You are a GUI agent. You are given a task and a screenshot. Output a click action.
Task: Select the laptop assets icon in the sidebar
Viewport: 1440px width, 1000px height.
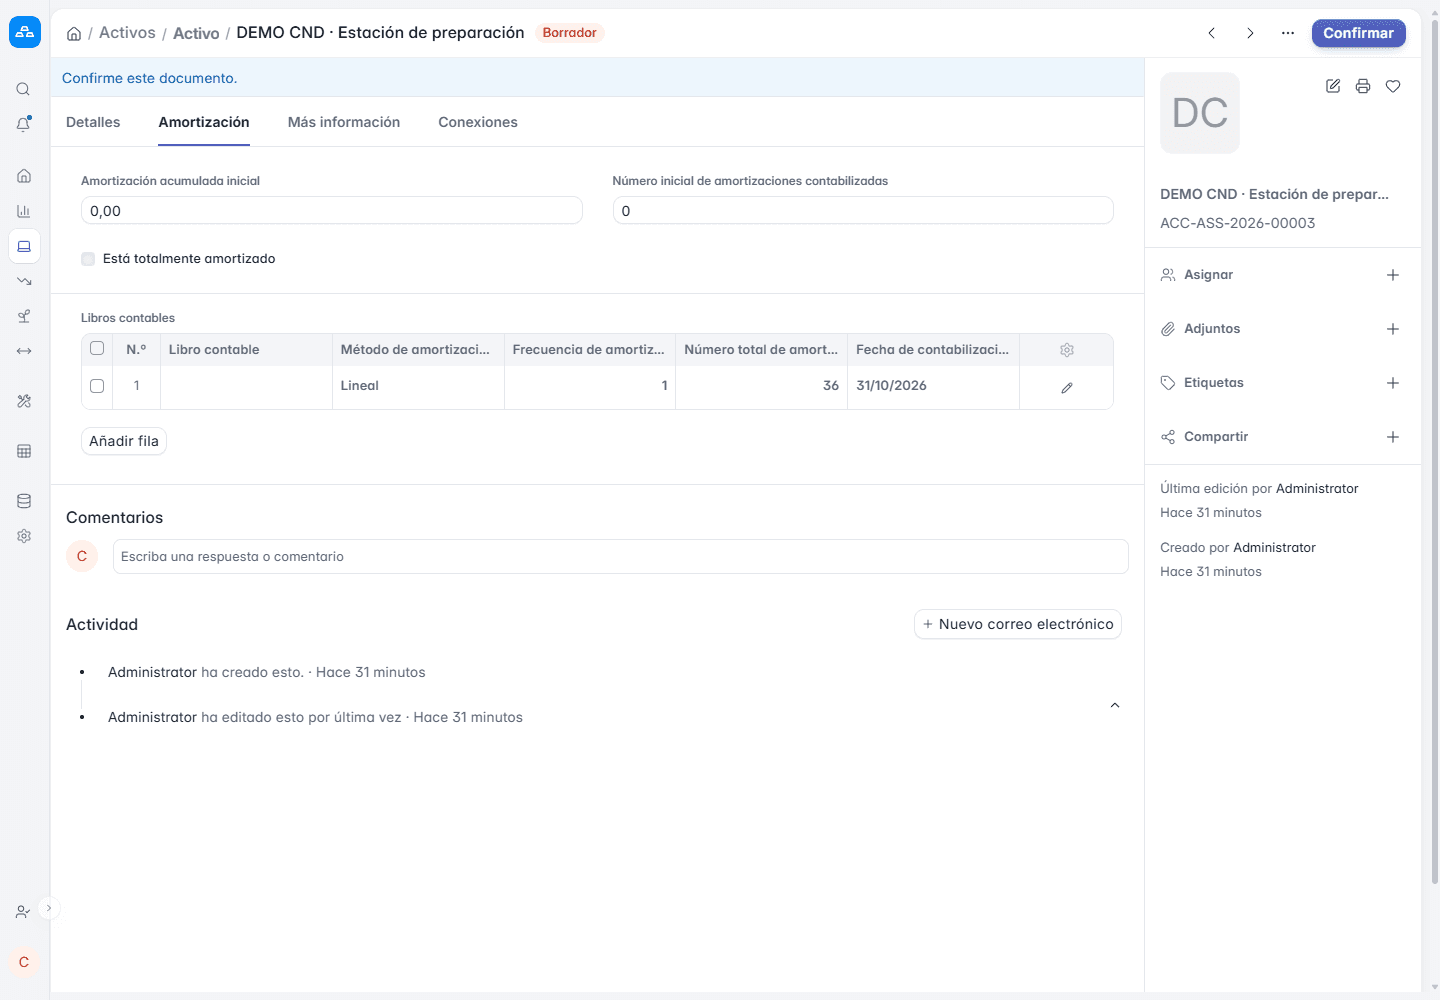(x=24, y=246)
